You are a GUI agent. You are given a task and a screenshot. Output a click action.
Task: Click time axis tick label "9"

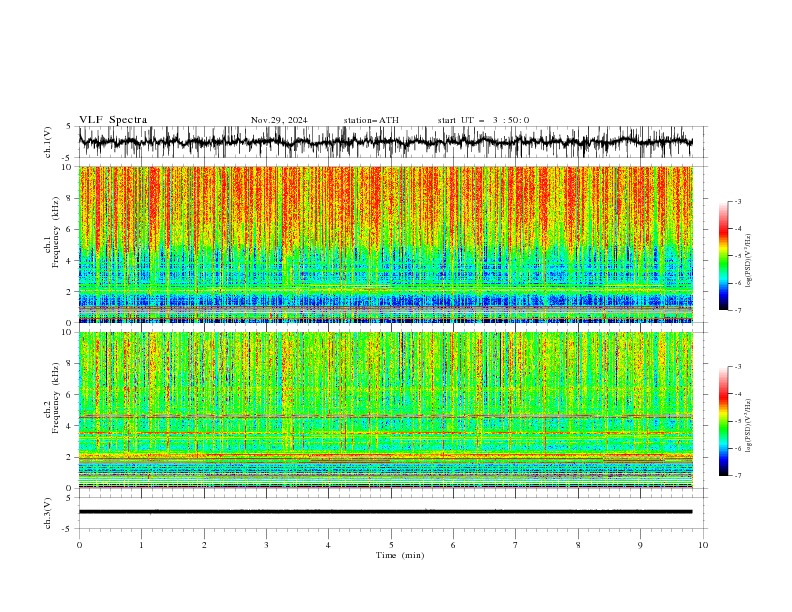tap(640, 545)
